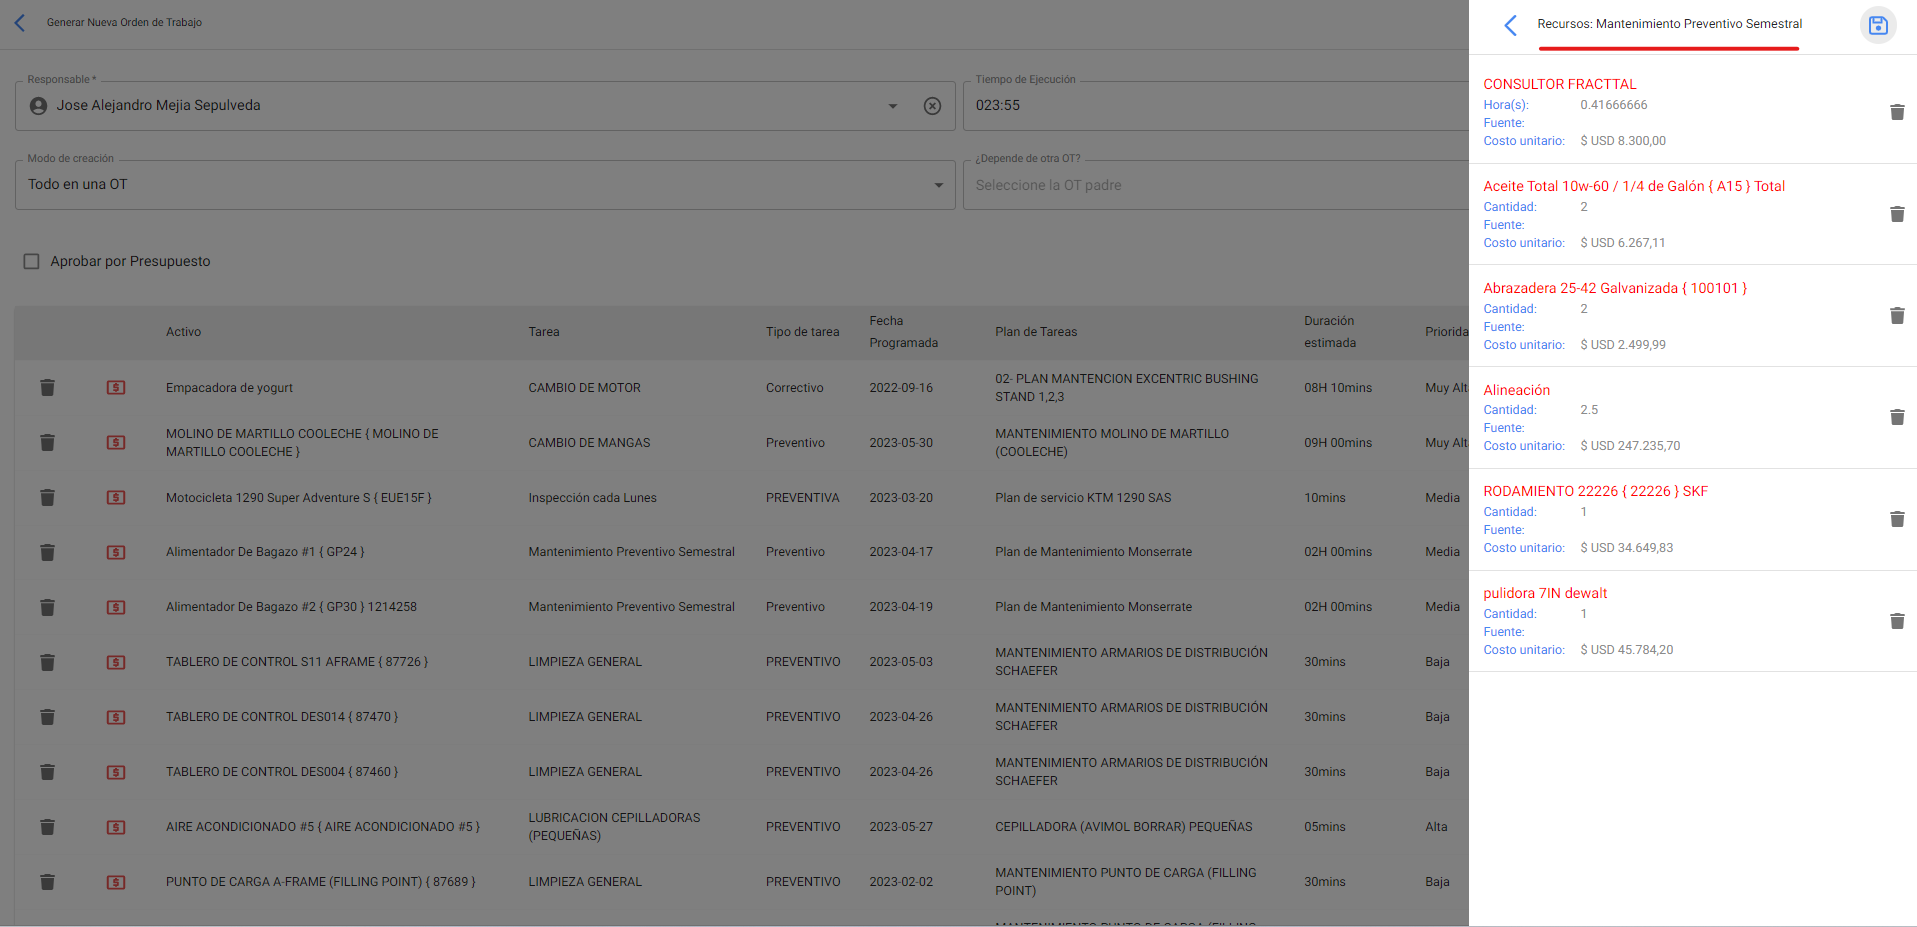Click the save icon in Recursos panel
Screen dimensions: 1917x927
(1877, 25)
